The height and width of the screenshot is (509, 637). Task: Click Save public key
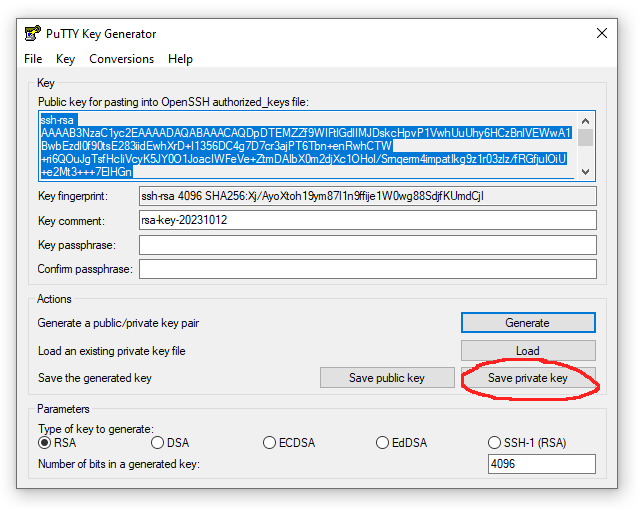point(386,378)
